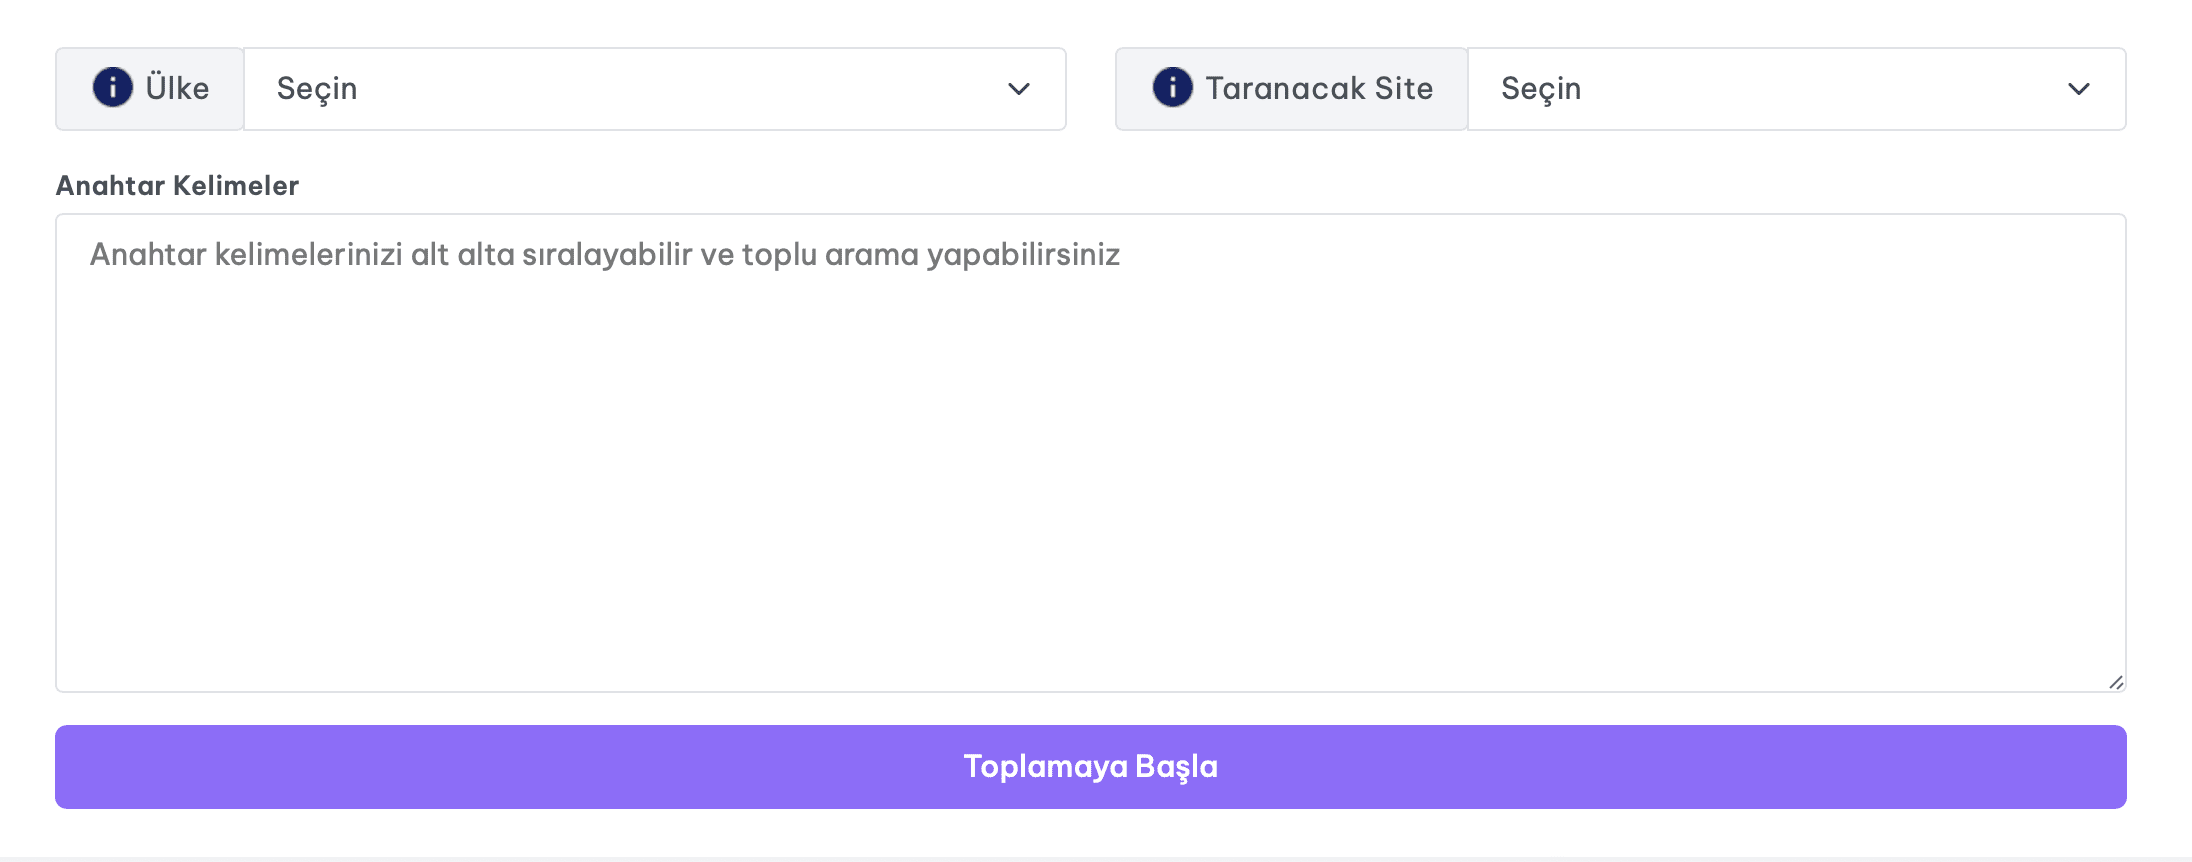Click the textarea resize handle corner
Viewport: 2192px width, 862px height.
point(2116,682)
